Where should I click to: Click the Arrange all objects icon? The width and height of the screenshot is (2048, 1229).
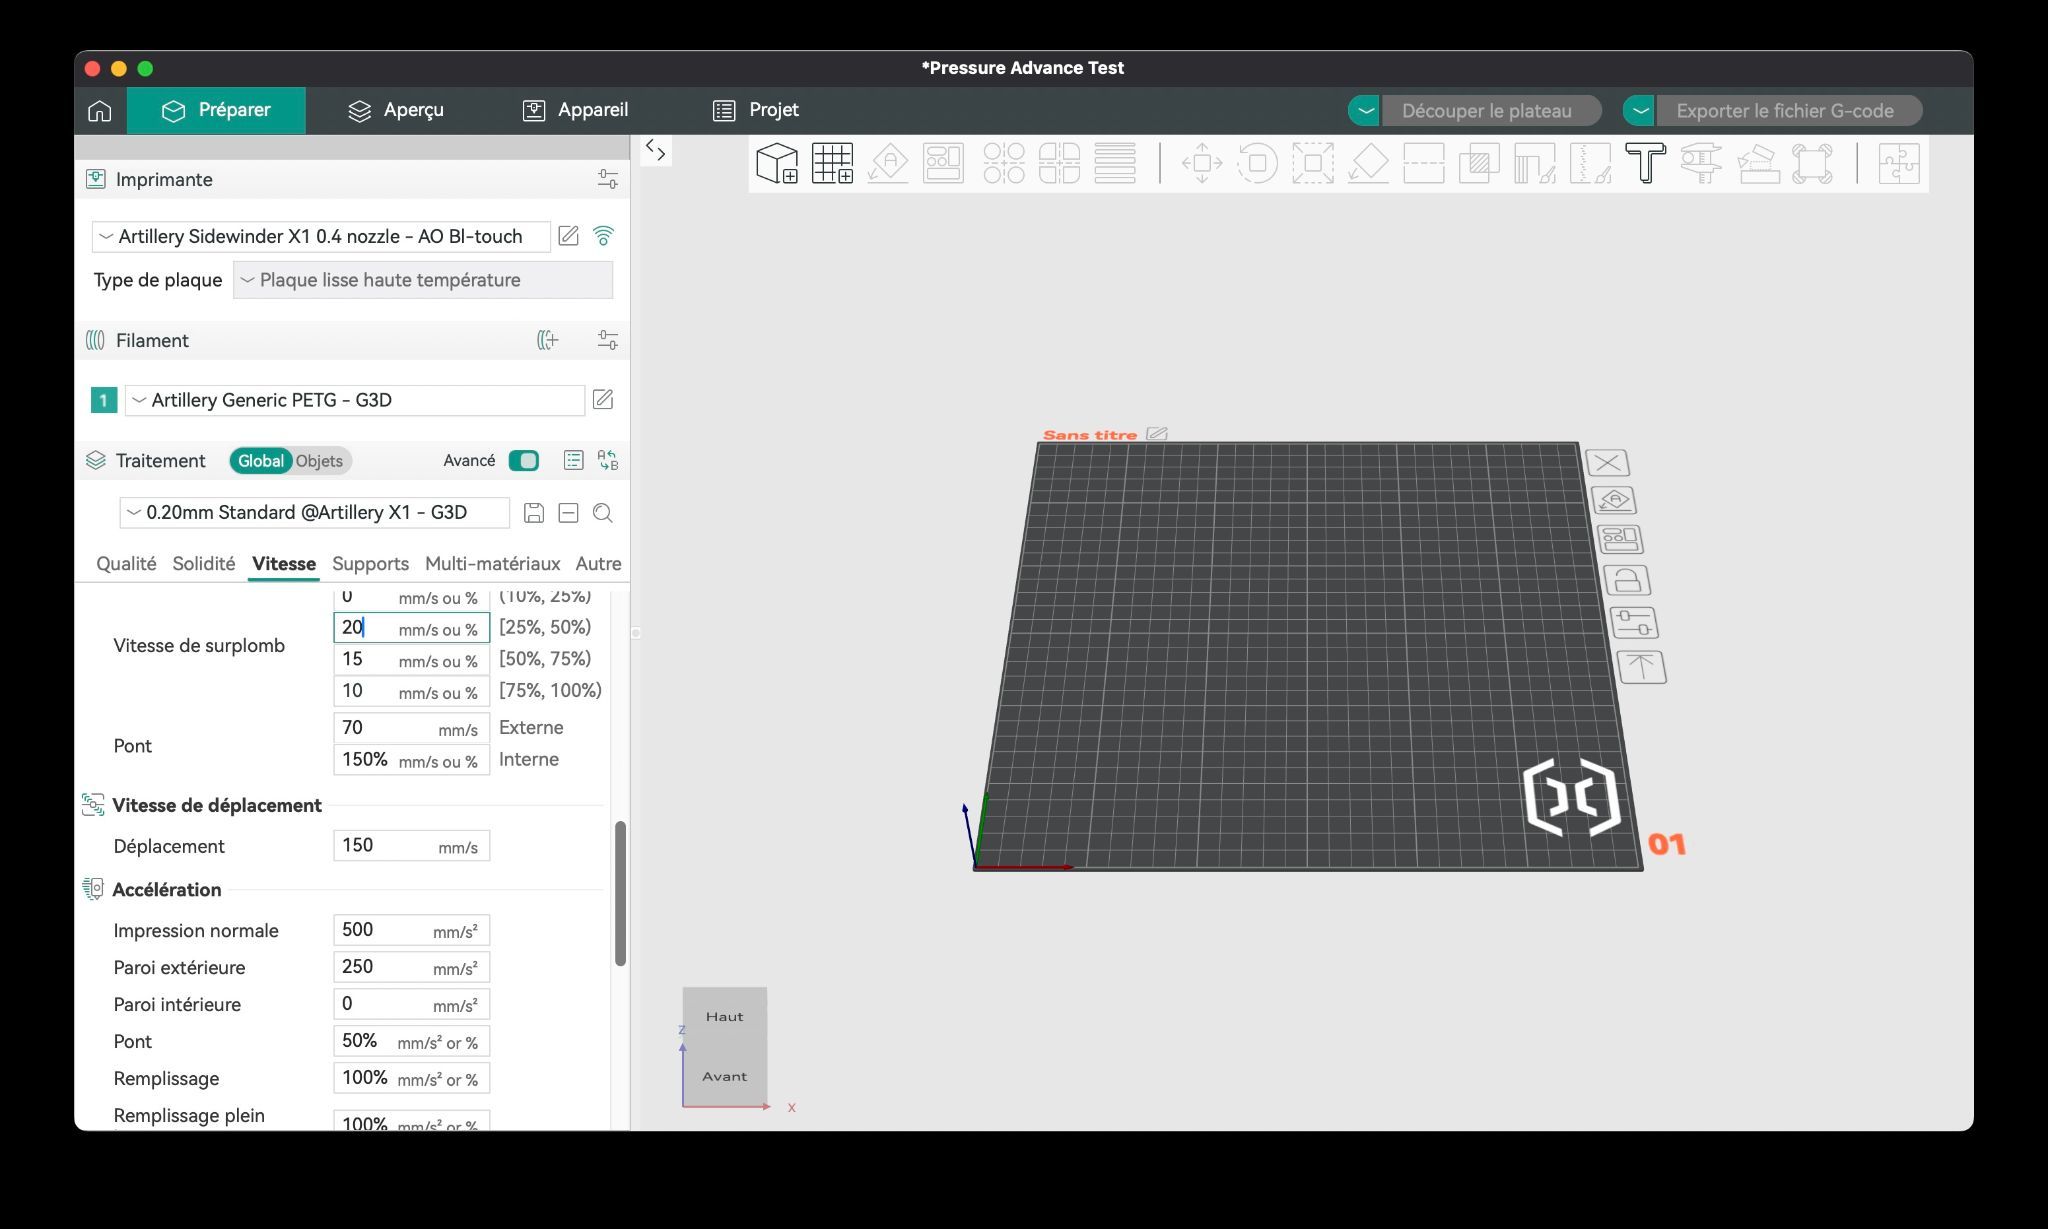point(943,163)
